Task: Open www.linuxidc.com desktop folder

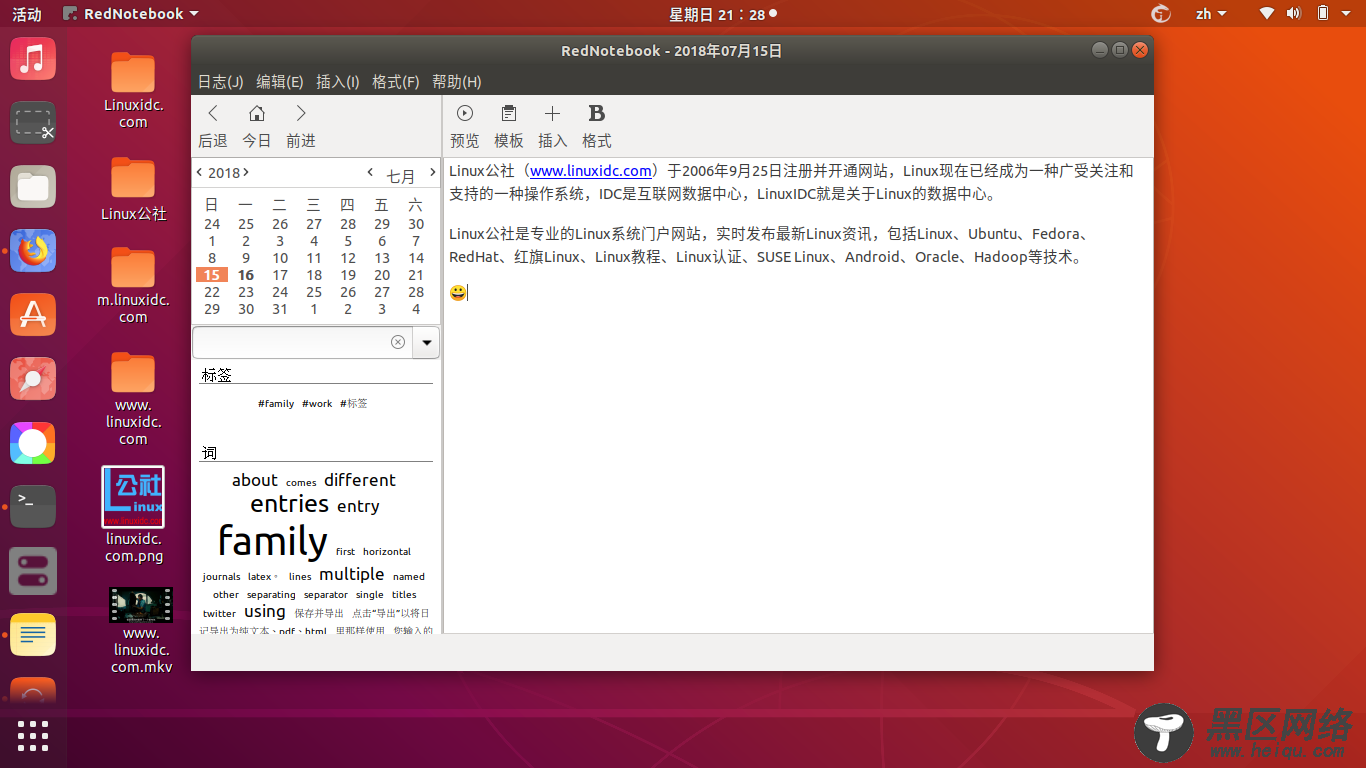Action: 133,398
